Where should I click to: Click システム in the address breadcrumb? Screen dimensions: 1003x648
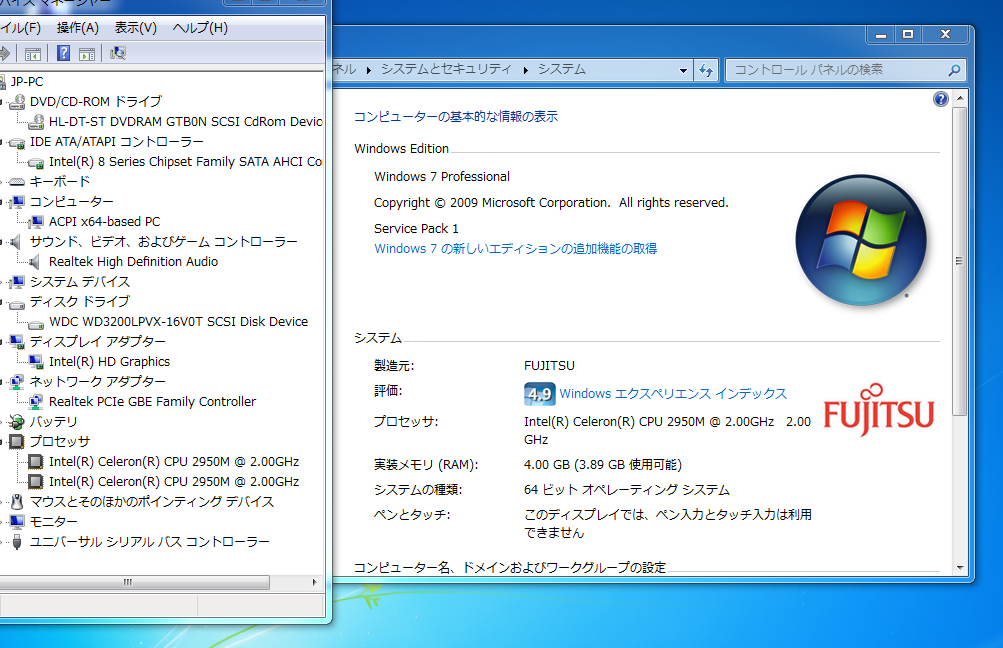click(562, 69)
